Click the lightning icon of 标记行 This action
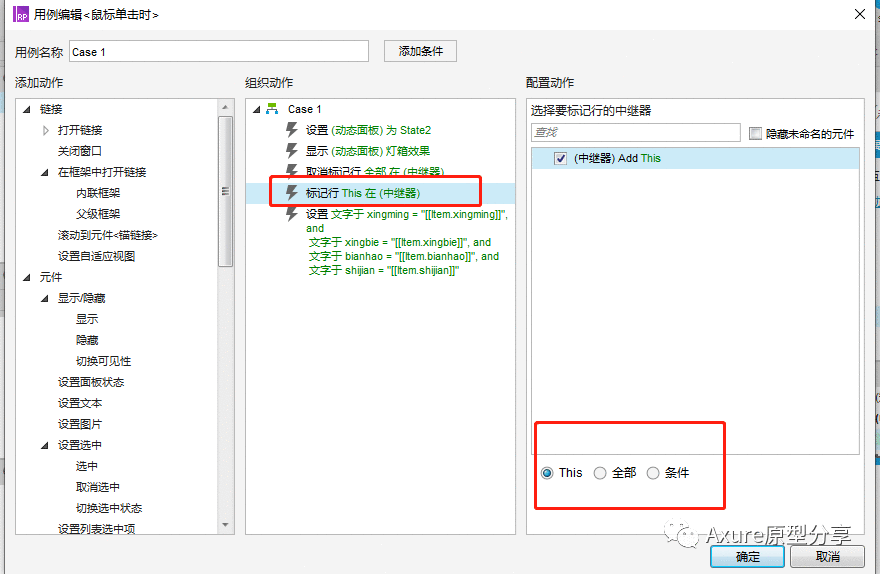Viewport: 880px width, 574px height. [x=291, y=192]
